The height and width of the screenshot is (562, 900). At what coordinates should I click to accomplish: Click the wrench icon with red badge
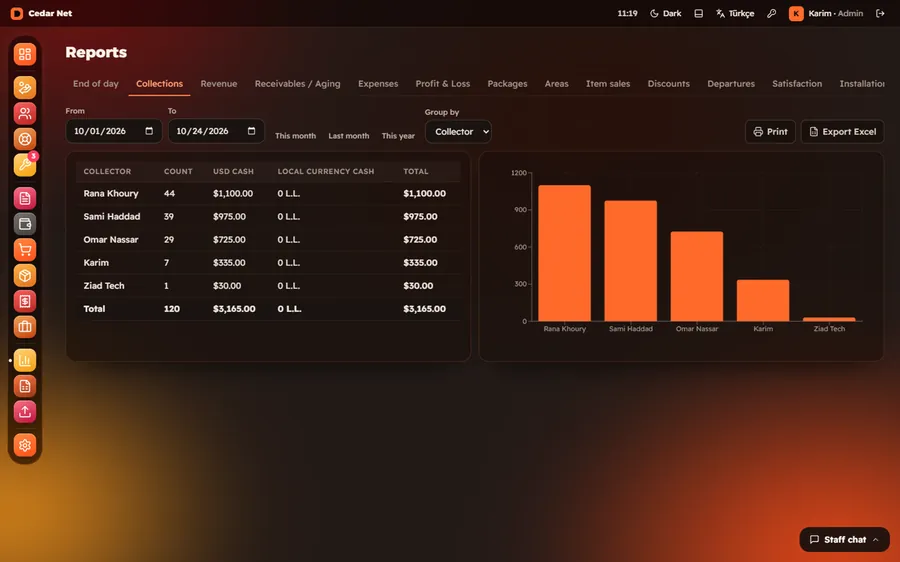pos(25,165)
